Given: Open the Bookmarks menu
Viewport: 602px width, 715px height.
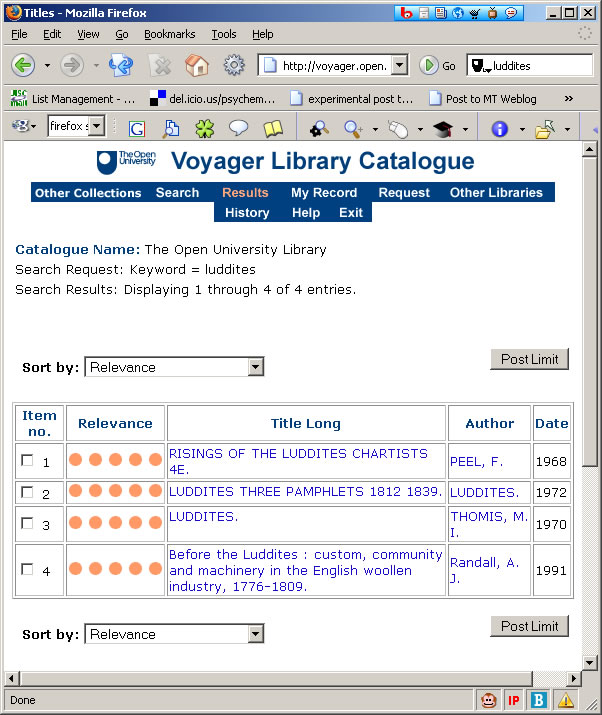Looking at the screenshot, I should (170, 34).
